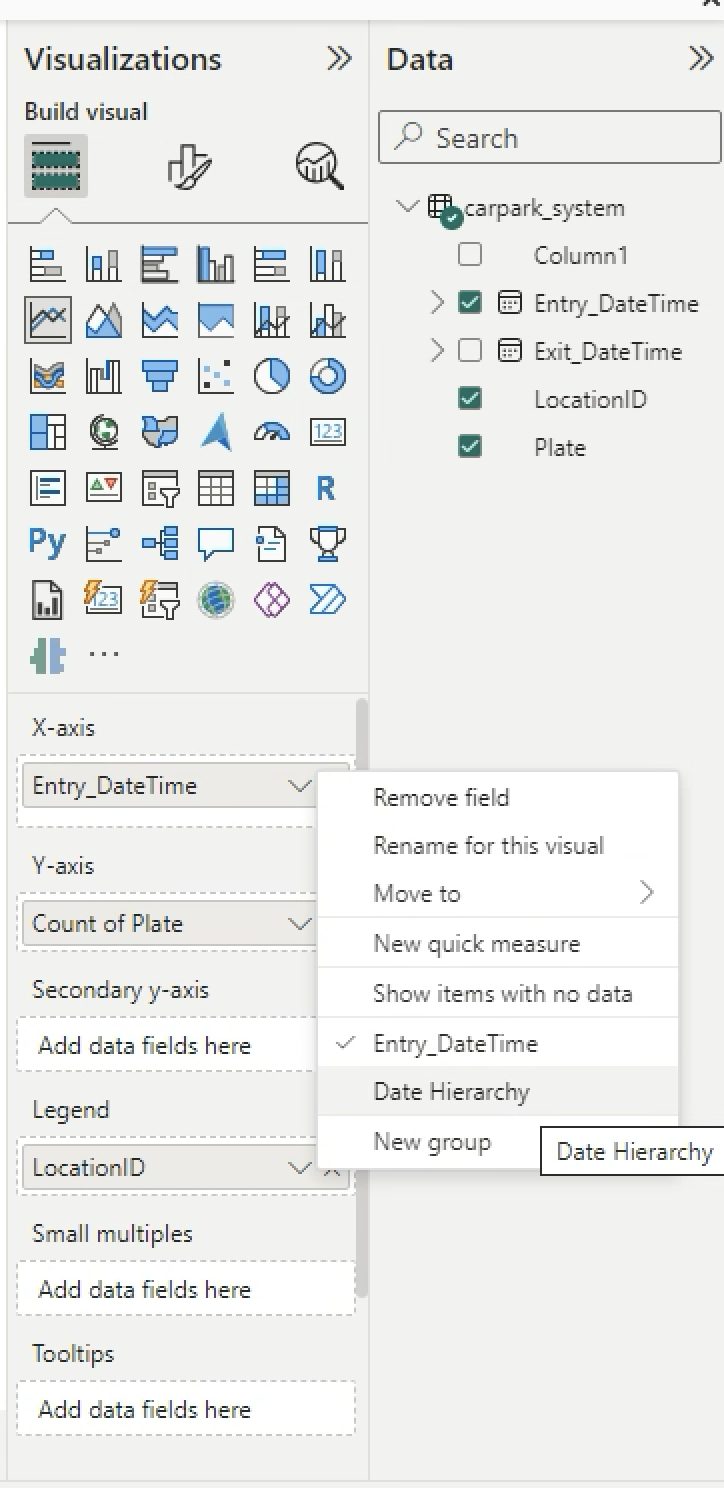Enable the Exit_DateTime field checkbox
This screenshot has height=1488, width=724.
[x=470, y=351]
